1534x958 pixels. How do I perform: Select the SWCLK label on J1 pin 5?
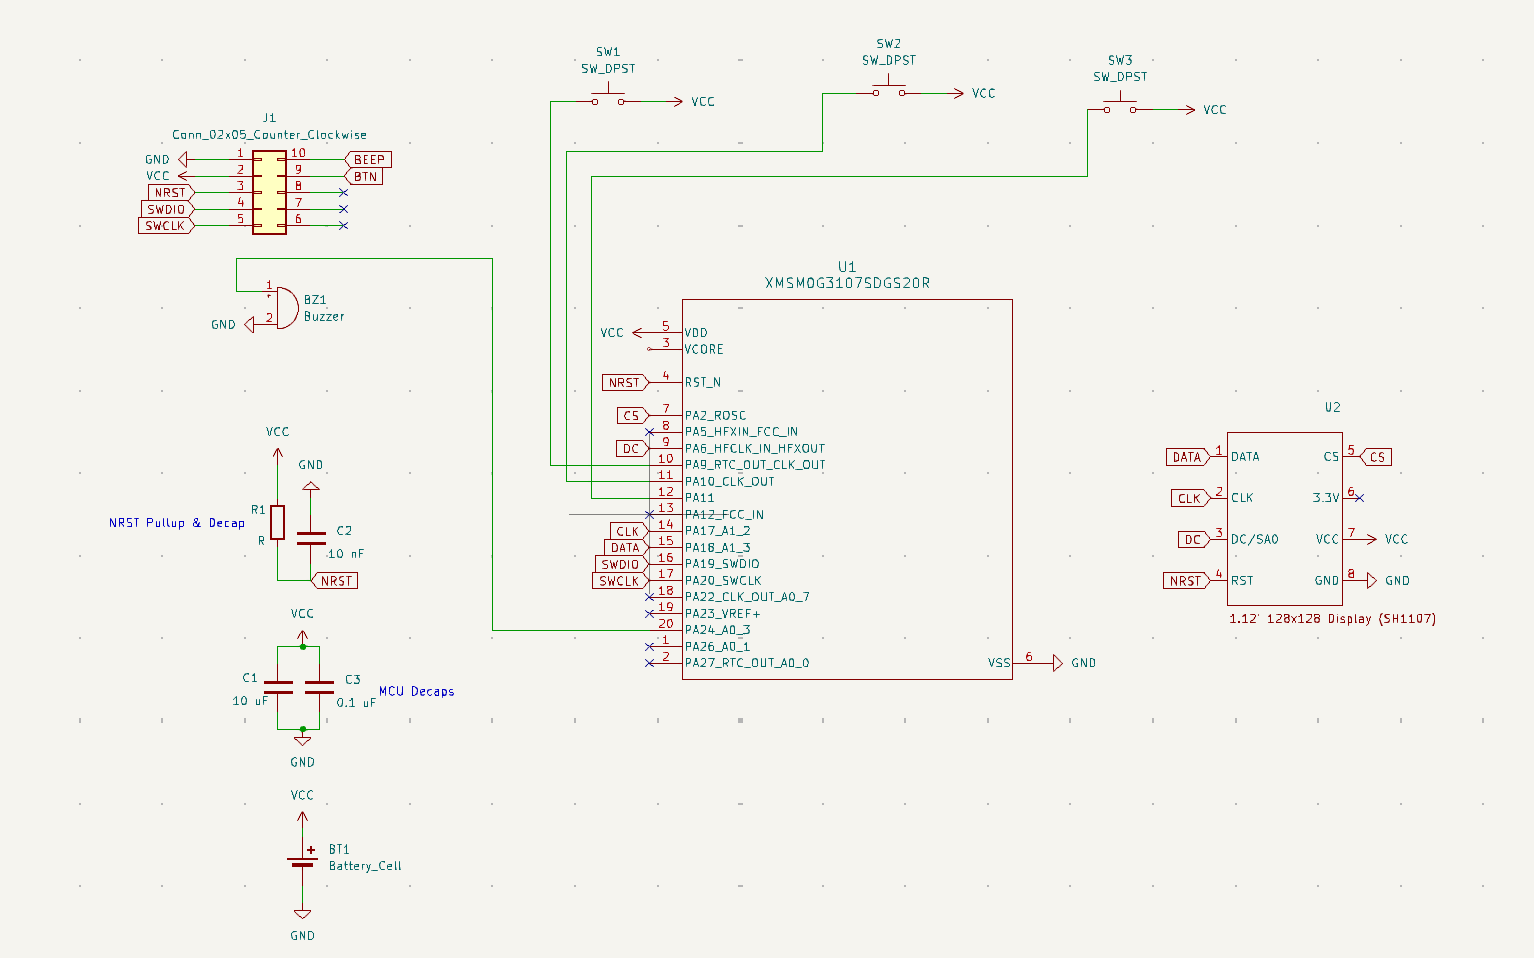click(166, 226)
